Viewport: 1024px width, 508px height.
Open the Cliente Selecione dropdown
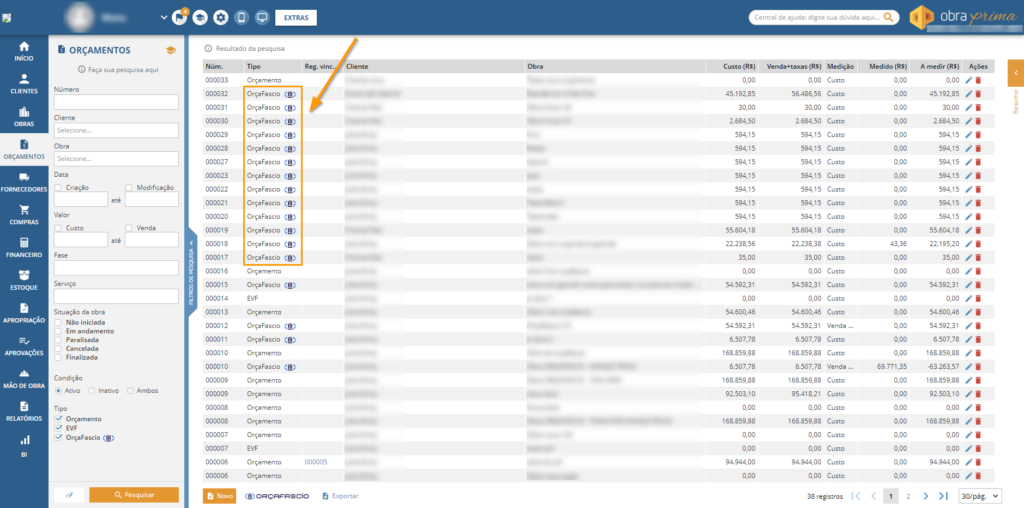(x=116, y=131)
